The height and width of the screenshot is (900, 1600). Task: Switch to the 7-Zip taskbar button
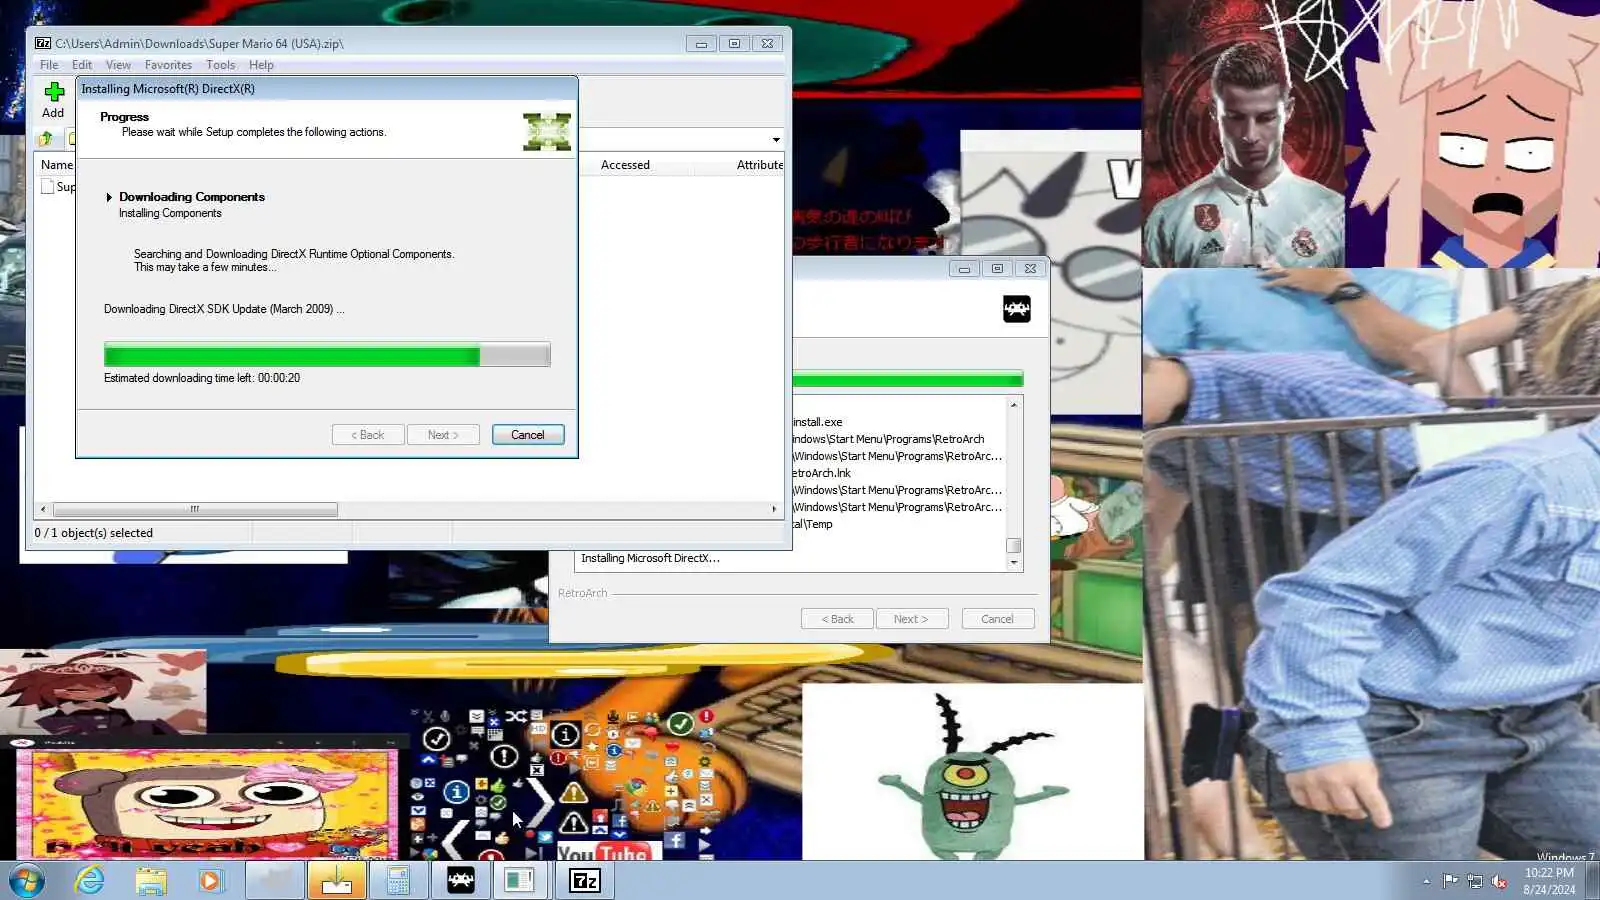(x=585, y=881)
